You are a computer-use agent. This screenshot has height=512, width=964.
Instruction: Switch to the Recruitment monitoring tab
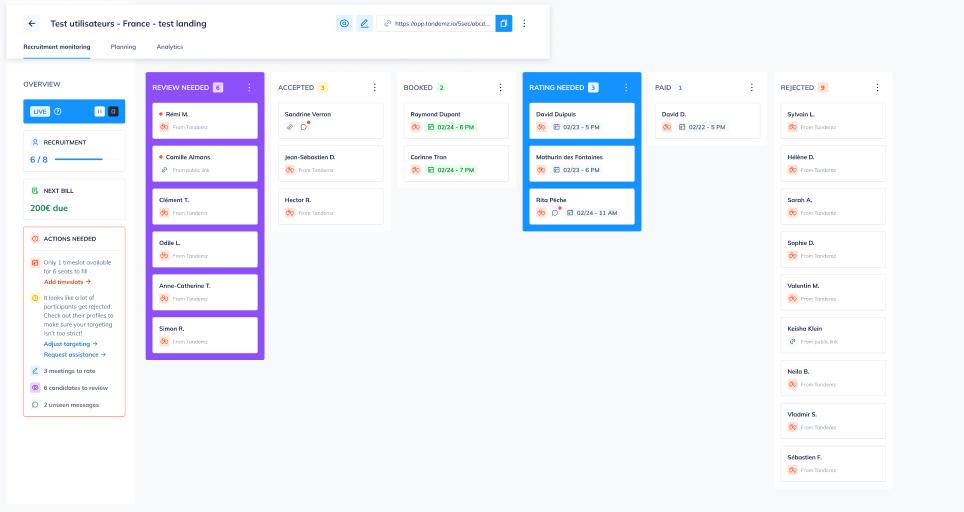point(57,47)
